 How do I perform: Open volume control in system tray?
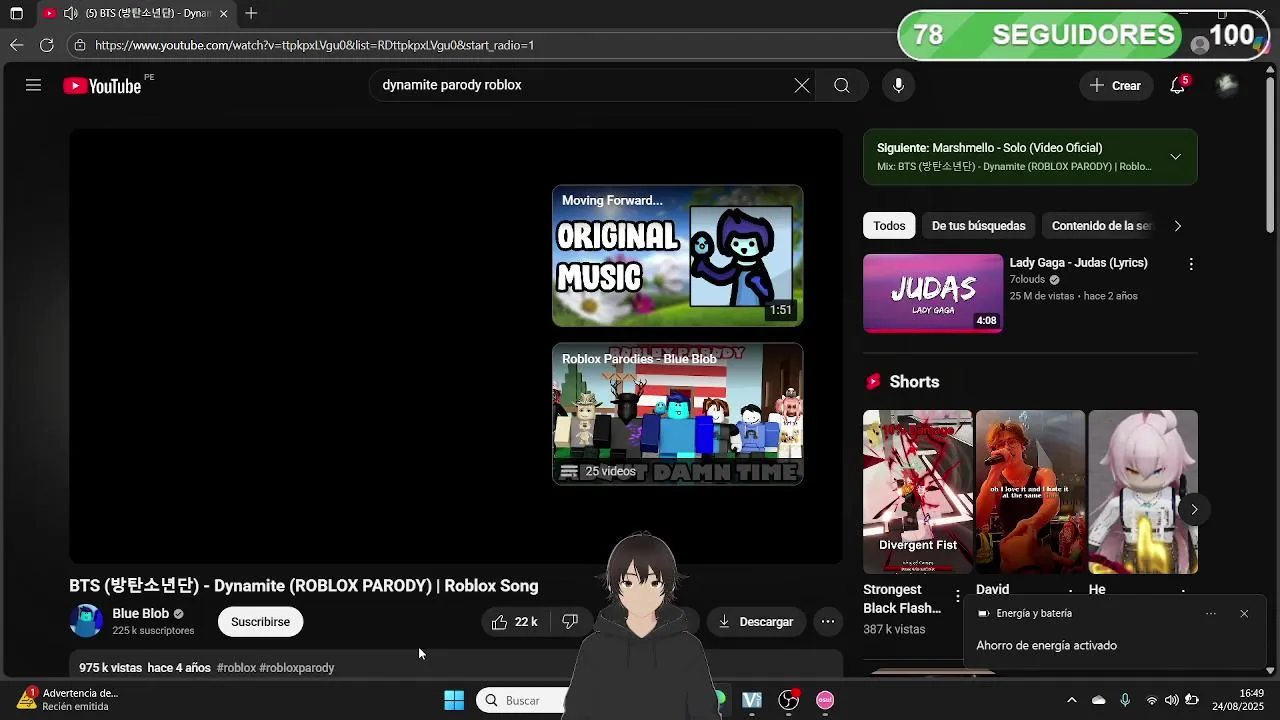1171,700
